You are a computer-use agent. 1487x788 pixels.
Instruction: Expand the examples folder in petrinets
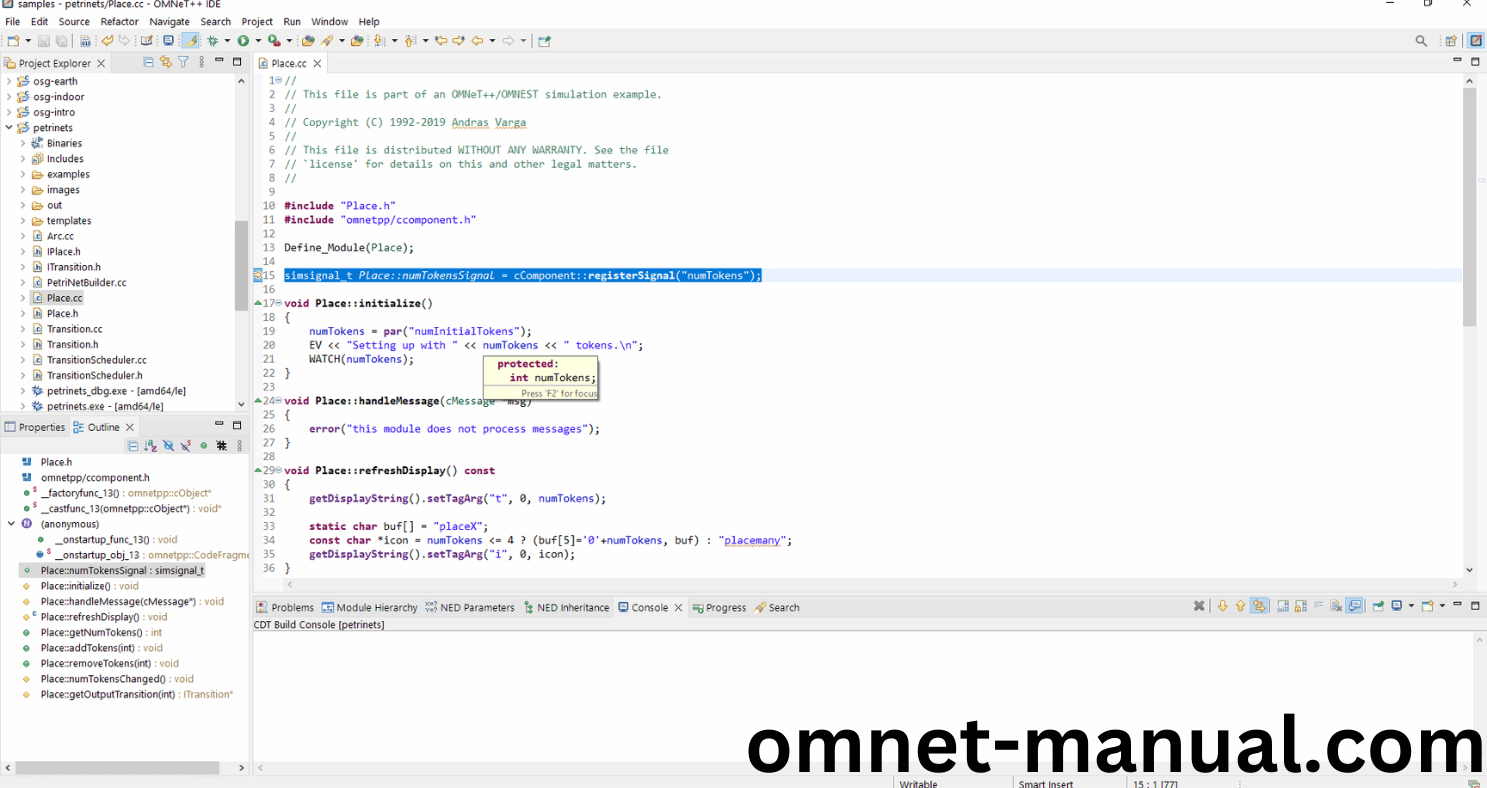pos(23,174)
